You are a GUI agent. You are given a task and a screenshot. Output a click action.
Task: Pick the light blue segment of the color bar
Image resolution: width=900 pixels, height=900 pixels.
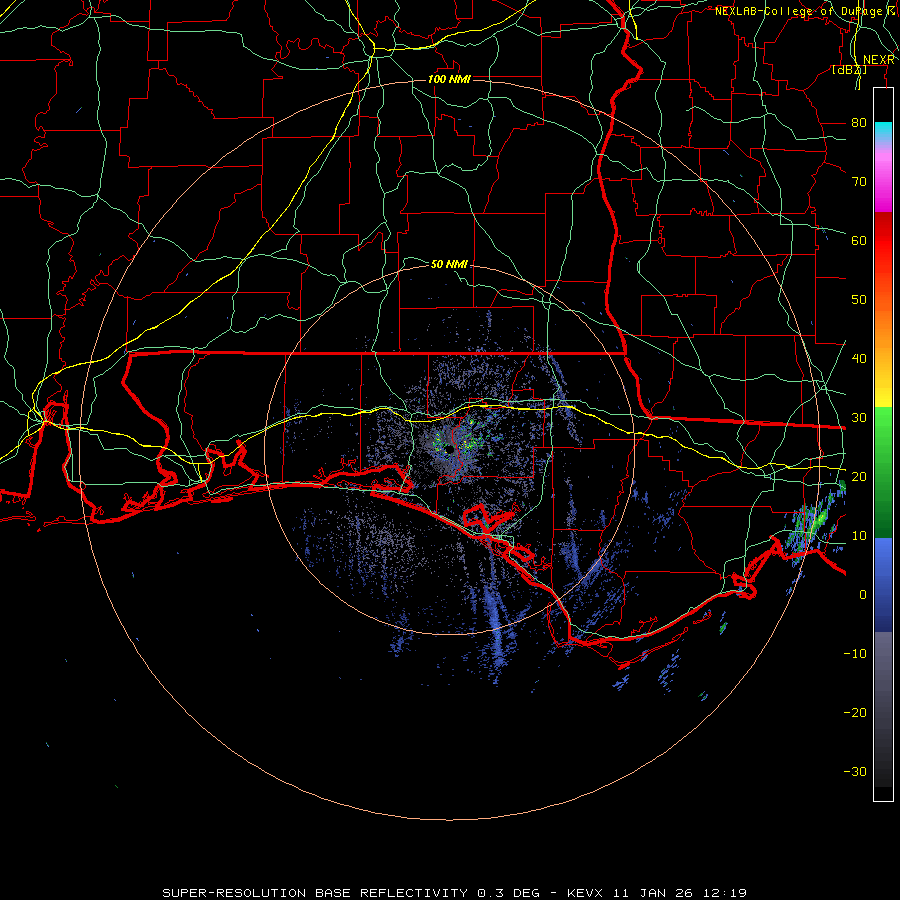883,552
